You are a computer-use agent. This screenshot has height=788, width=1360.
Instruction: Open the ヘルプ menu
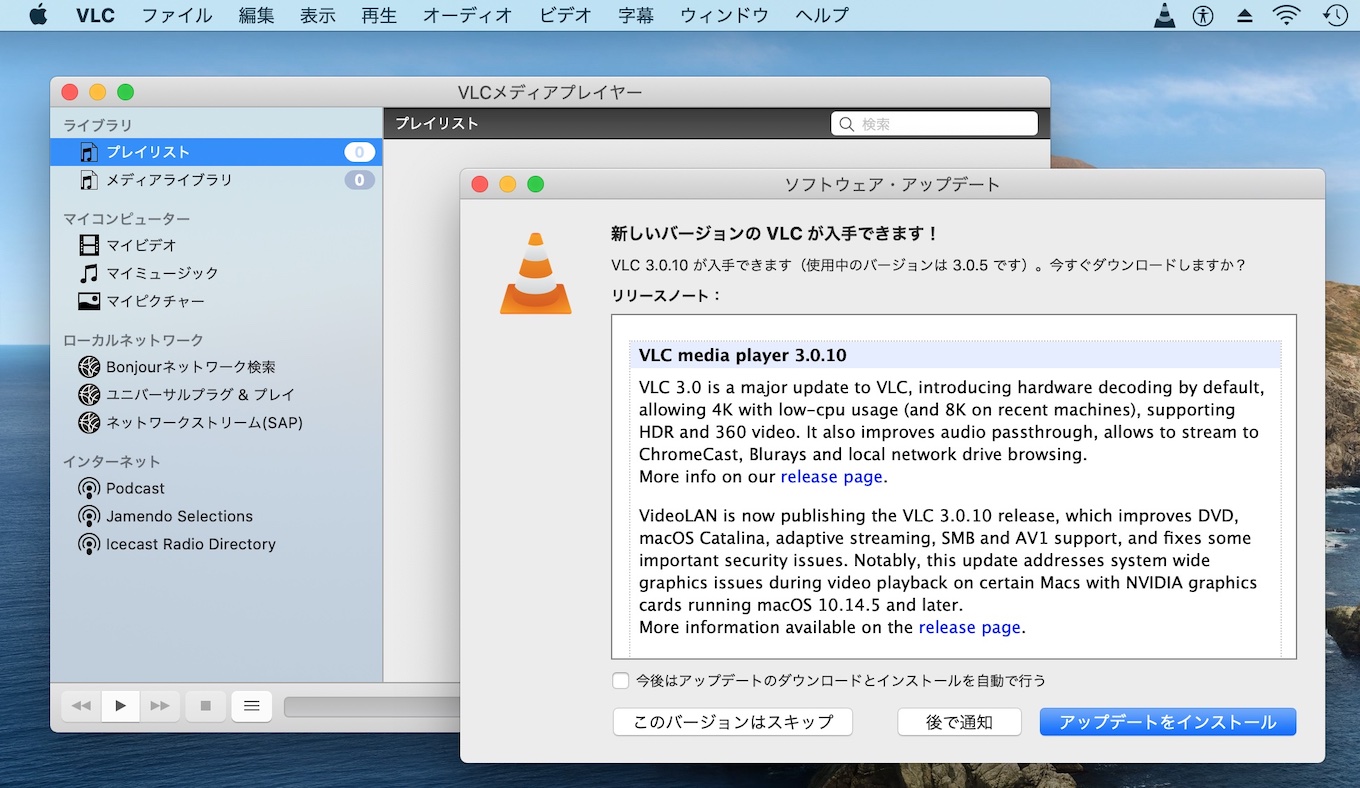click(822, 15)
